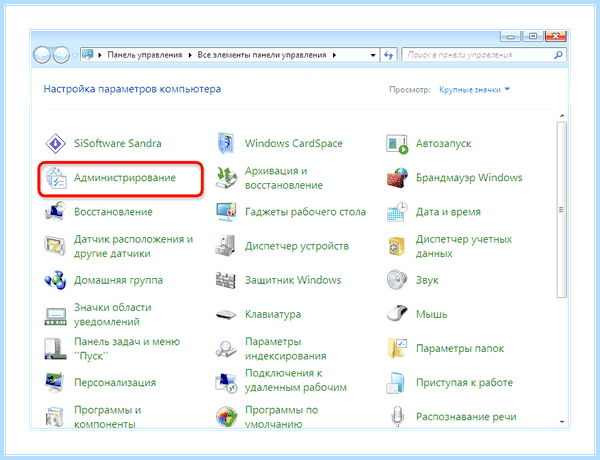The height and width of the screenshot is (460, 600).
Task: Click the Гаджеты рабочего стола icon
Action: point(226,212)
